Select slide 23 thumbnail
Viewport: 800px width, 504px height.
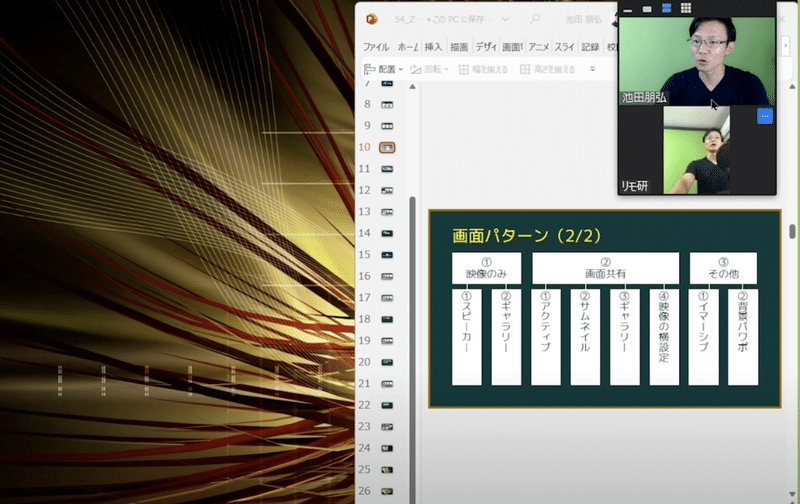pos(387,426)
